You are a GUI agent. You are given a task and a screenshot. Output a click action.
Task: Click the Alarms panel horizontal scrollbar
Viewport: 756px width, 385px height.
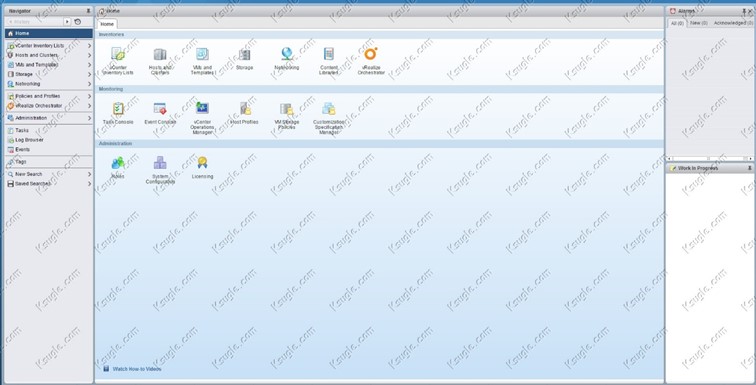click(x=709, y=159)
